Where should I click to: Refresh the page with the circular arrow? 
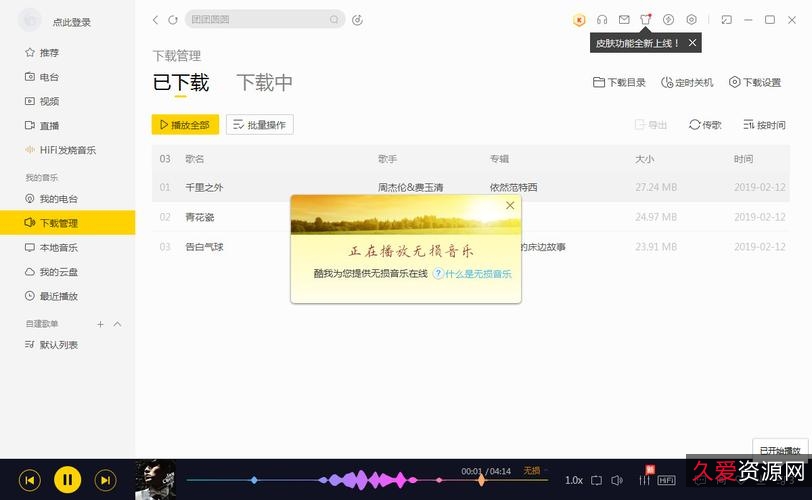tap(173, 20)
